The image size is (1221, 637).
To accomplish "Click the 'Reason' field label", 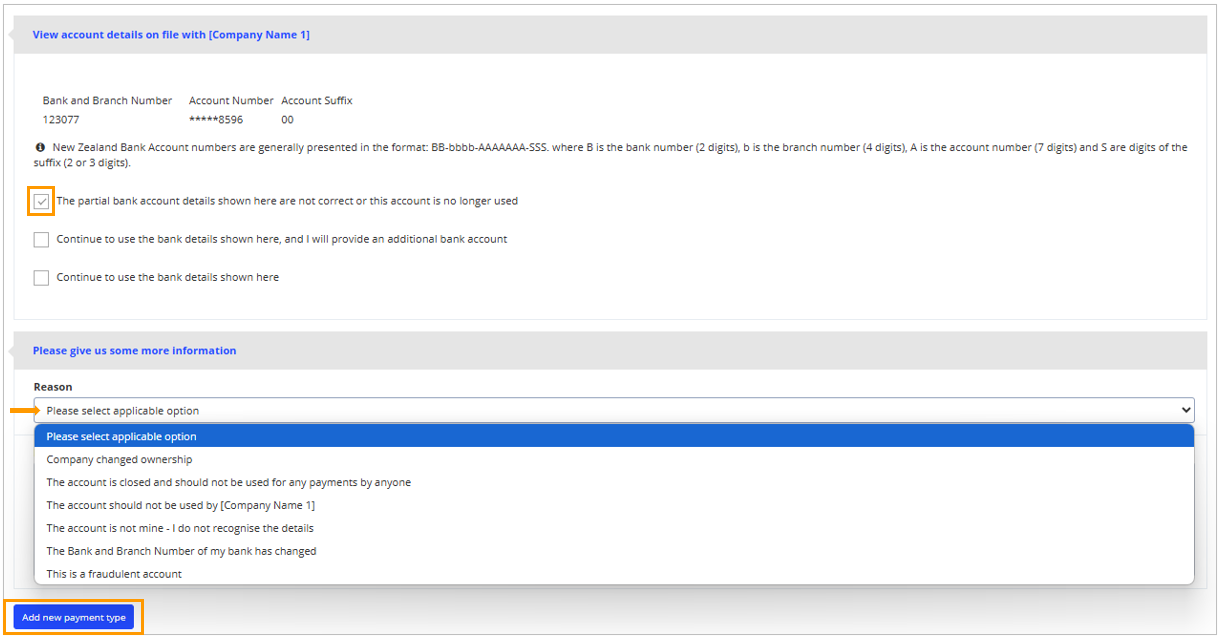I will pyautogui.click(x=53, y=387).
